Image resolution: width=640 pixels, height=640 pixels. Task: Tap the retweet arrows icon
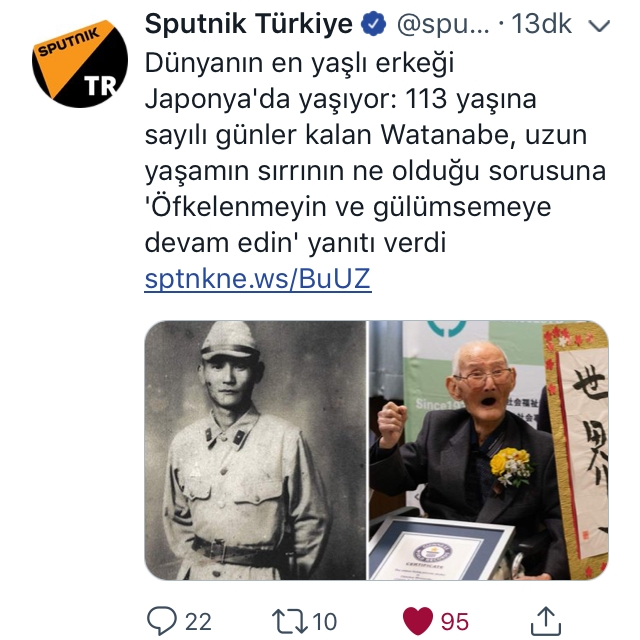click(x=290, y=621)
